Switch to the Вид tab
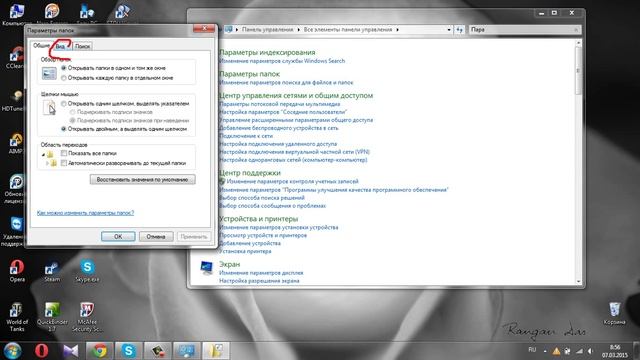The image size is (640, 360). coord(60,46)
